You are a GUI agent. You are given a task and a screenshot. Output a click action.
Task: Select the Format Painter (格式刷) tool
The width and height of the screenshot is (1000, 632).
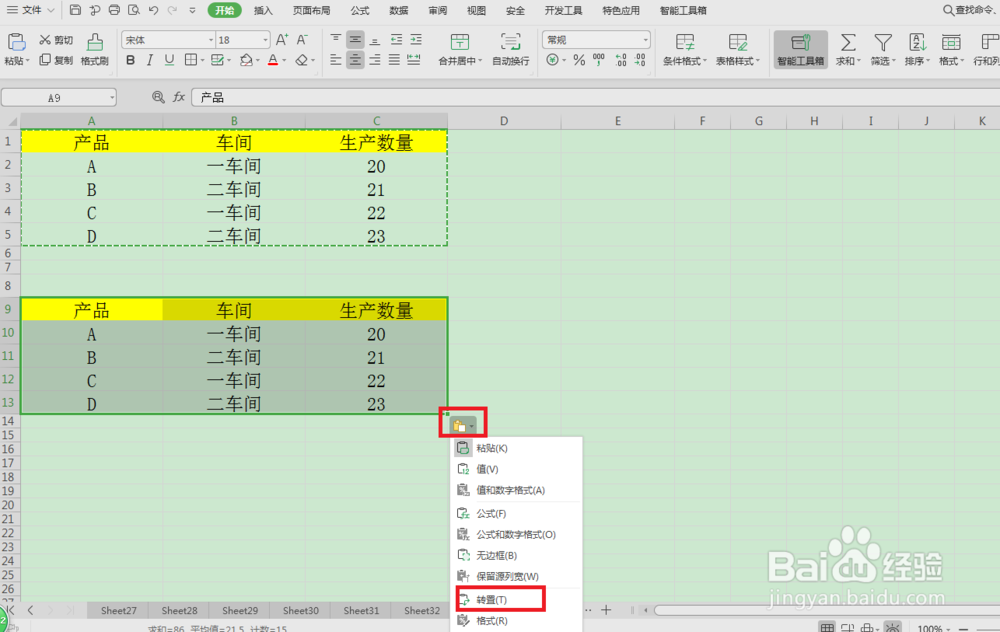click(x=94, y=50)
